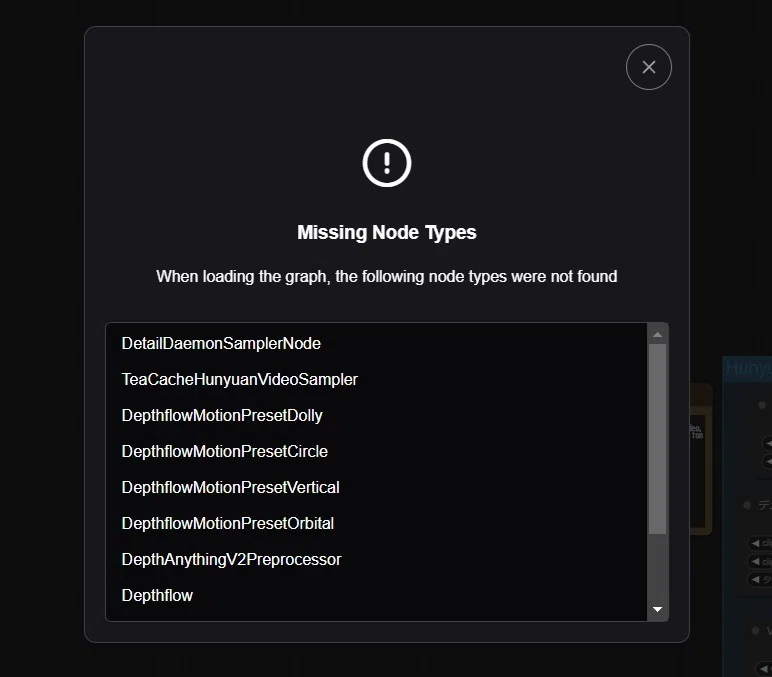Click the scrollbar down arrow
Viewport: 772px width, 677px height.
pyautogui.click(x=657, y=609)
